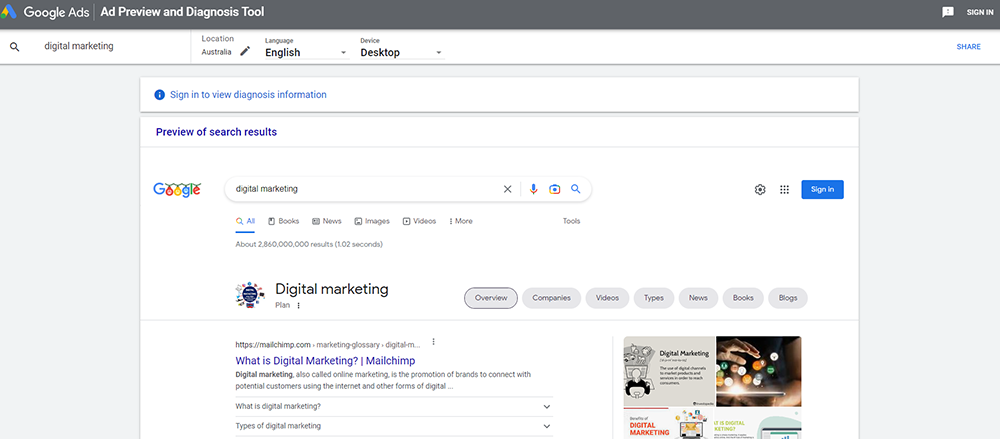This screenshot has width=1000, height=439.
Task: Search by image with the camera icon
Action: [x=555, y=189]
